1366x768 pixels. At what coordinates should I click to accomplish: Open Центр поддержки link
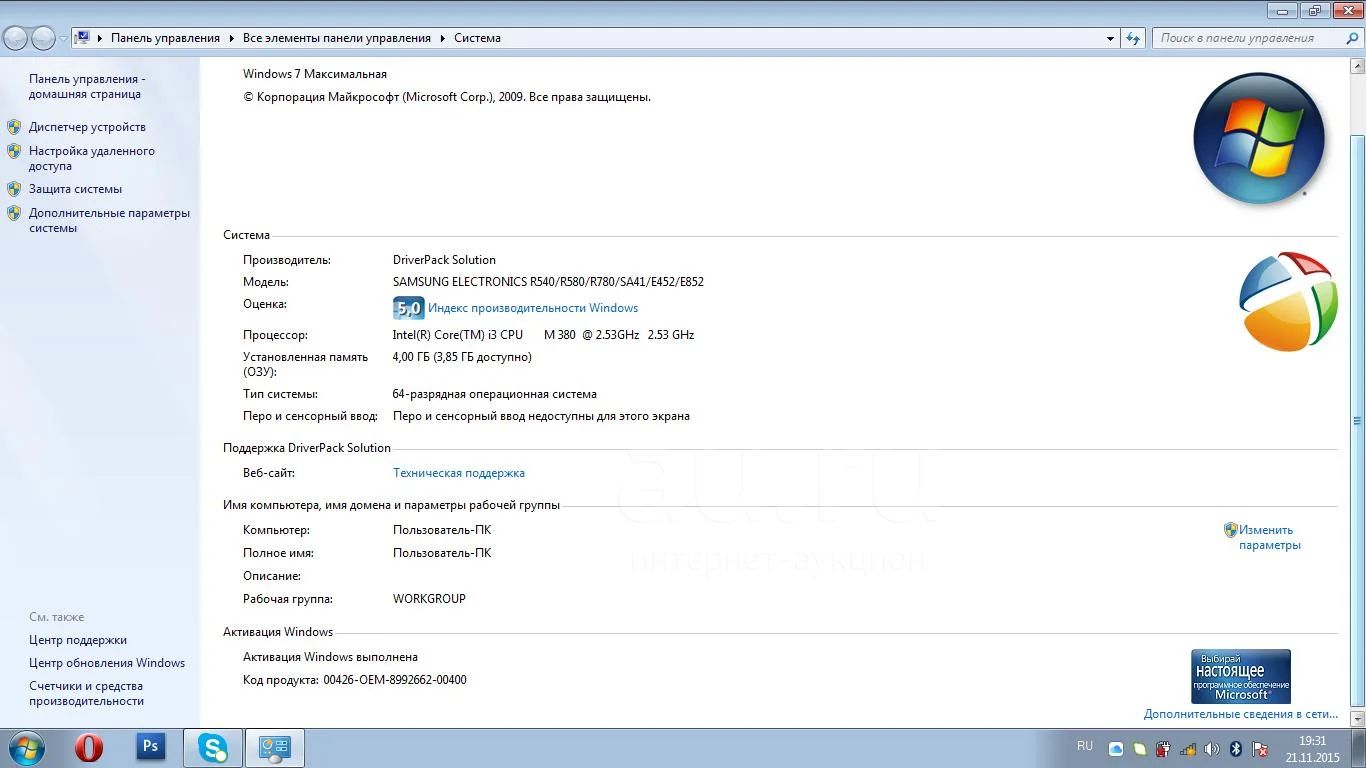coord(78,640)
